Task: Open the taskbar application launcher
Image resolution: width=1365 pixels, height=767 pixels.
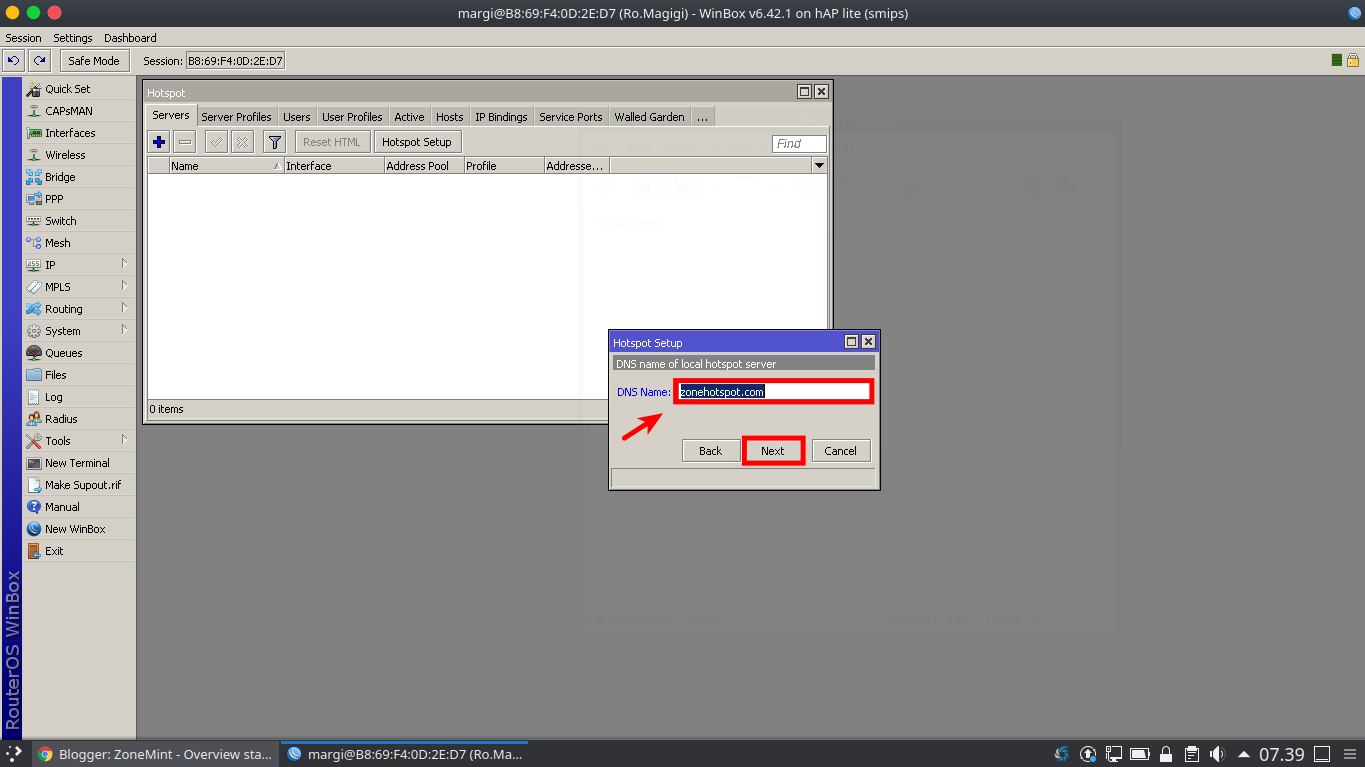Action: click(x=14, y=754)
